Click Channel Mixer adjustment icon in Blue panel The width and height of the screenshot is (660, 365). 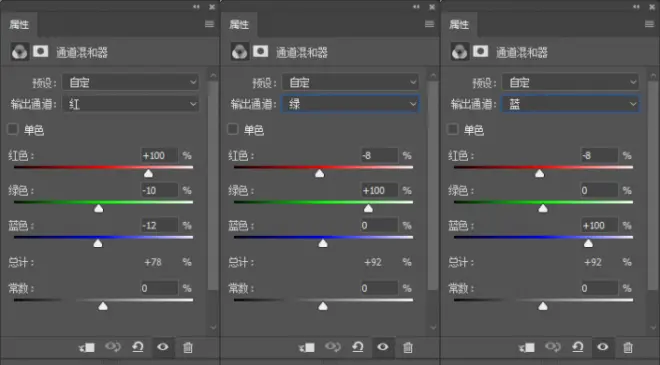point(460,52)
